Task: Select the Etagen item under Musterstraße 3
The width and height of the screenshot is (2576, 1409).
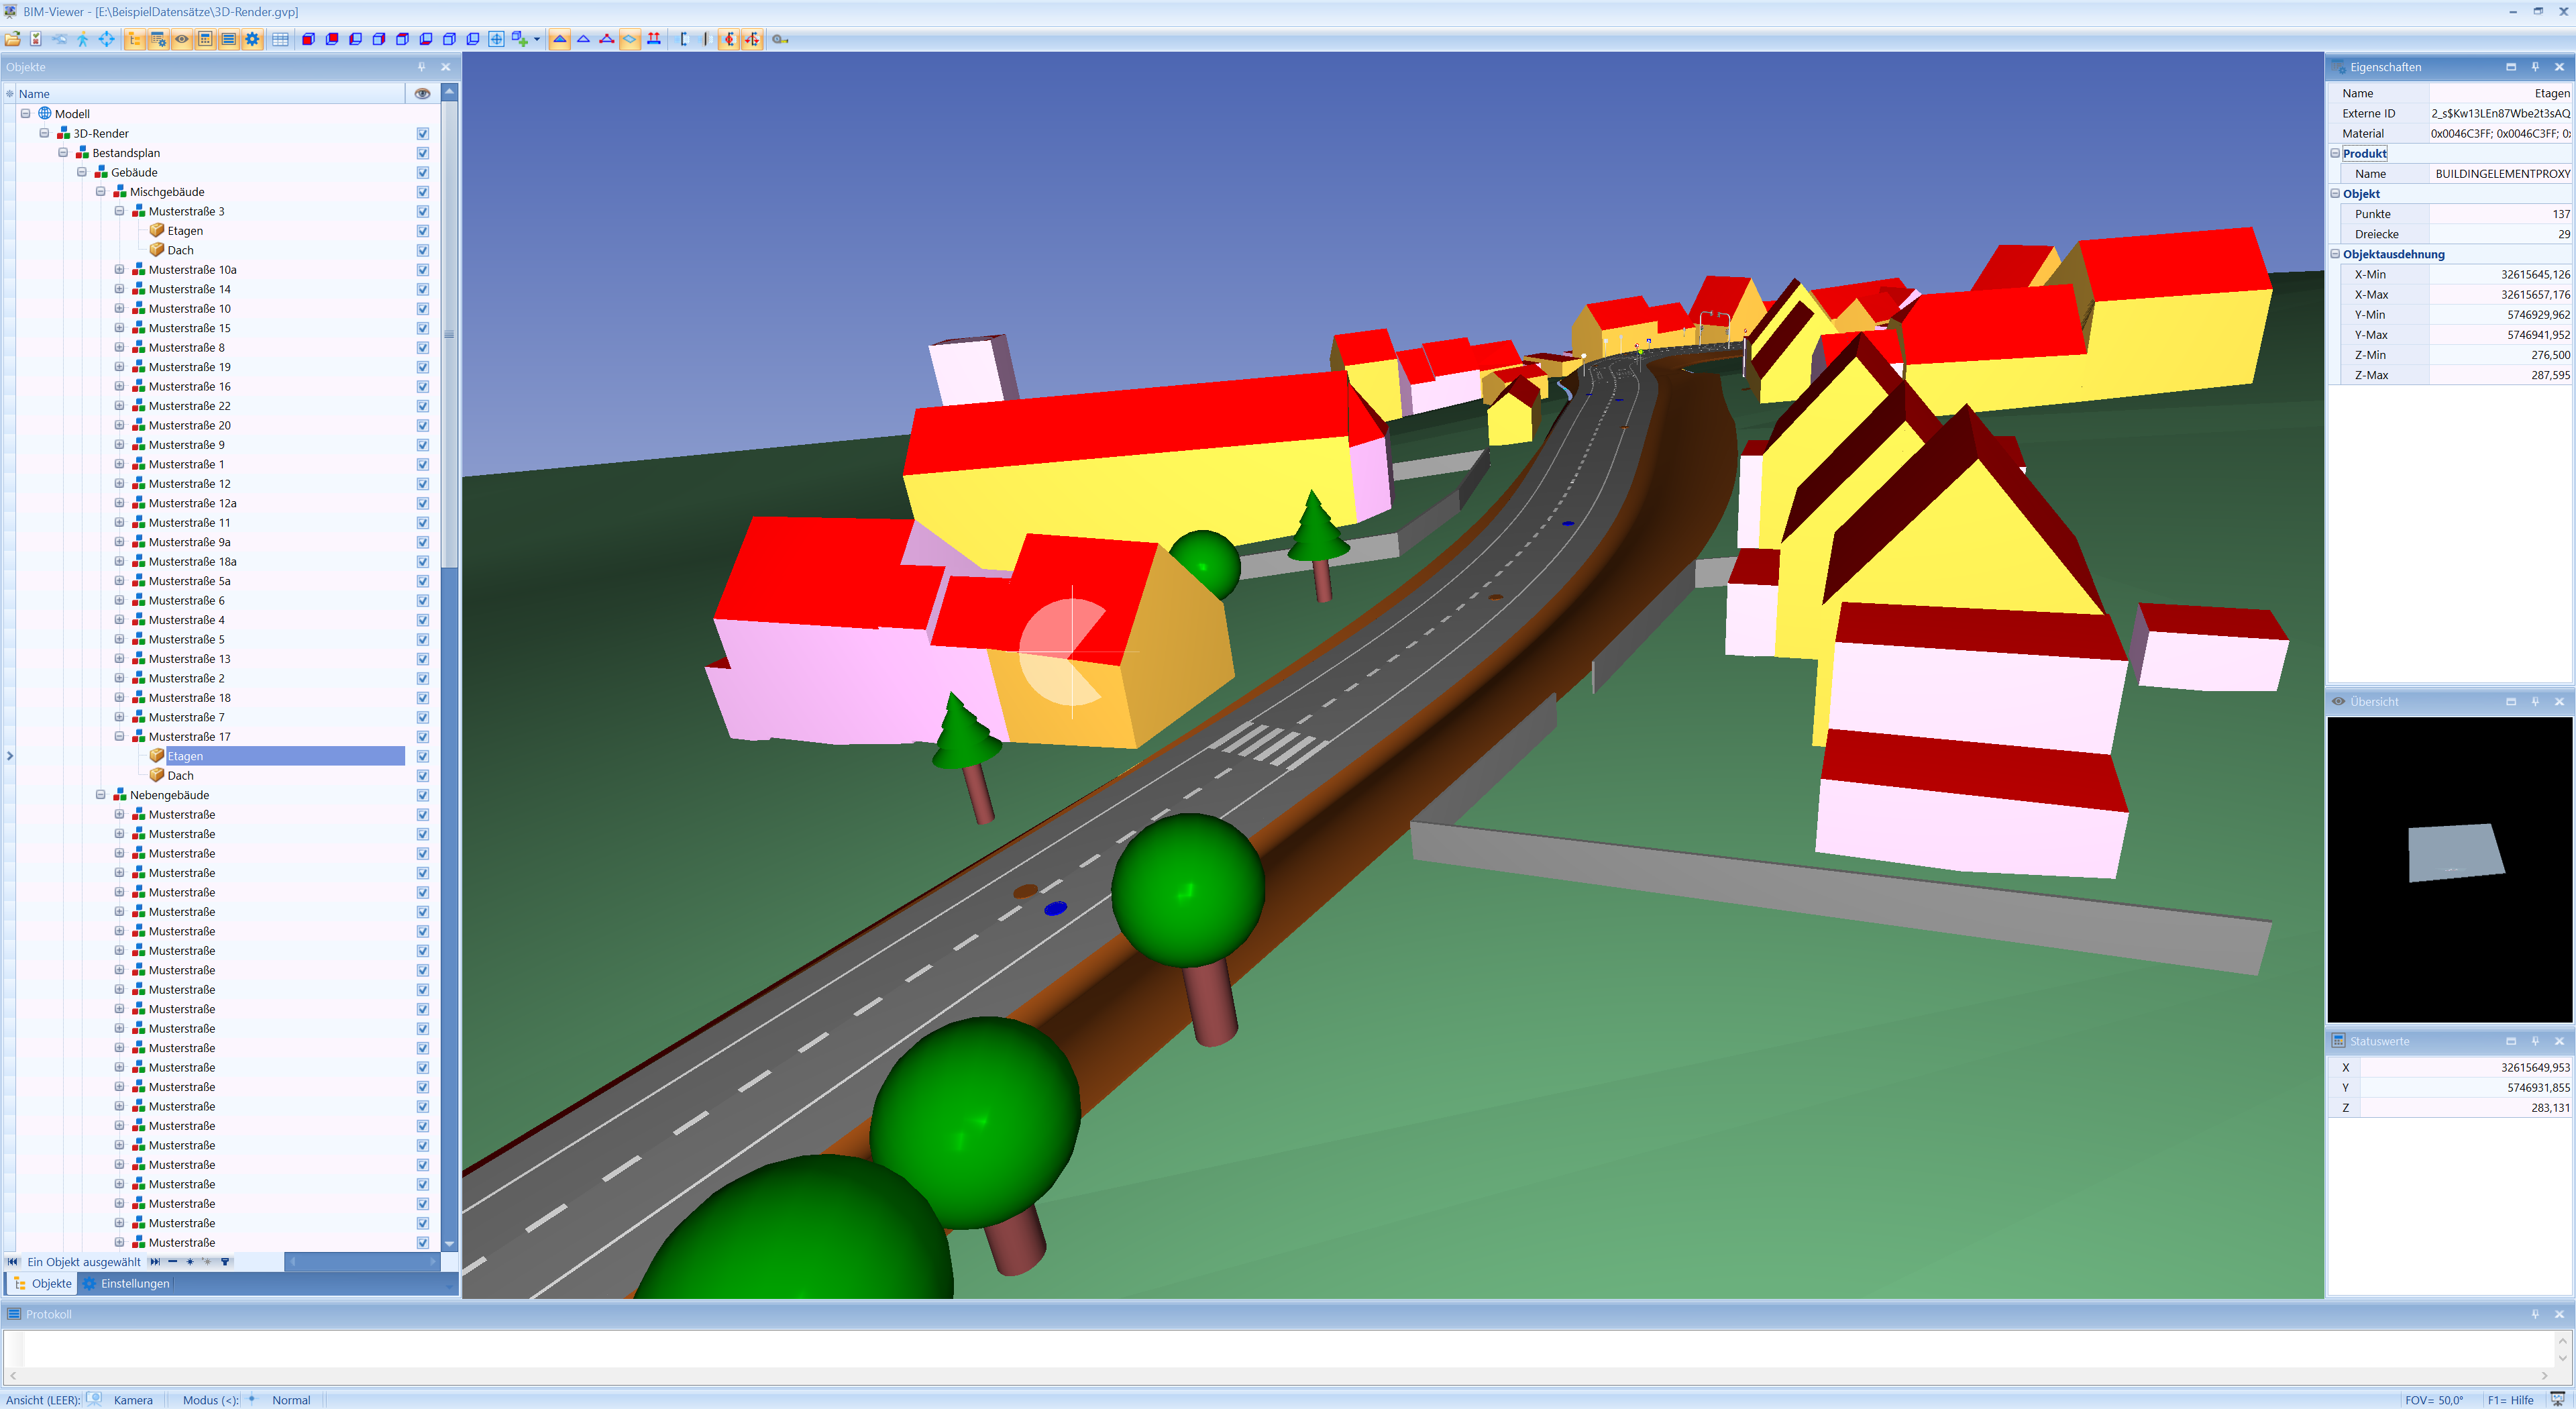Action: 185,231
